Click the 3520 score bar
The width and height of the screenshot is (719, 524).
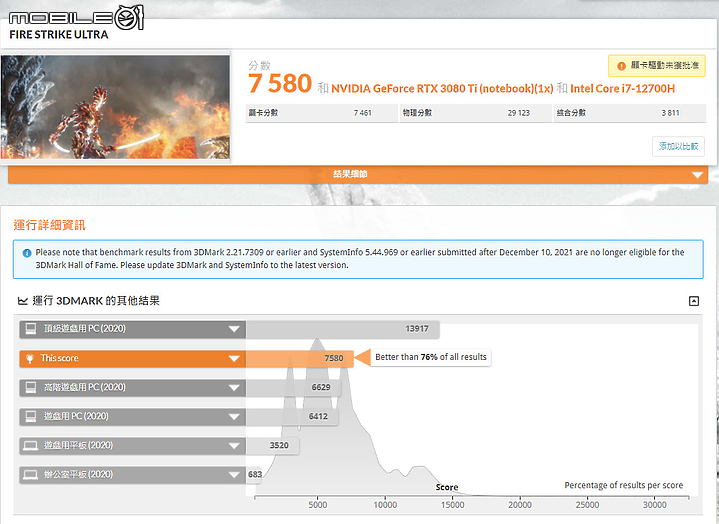pyautogui.click(x=272, y=446)
